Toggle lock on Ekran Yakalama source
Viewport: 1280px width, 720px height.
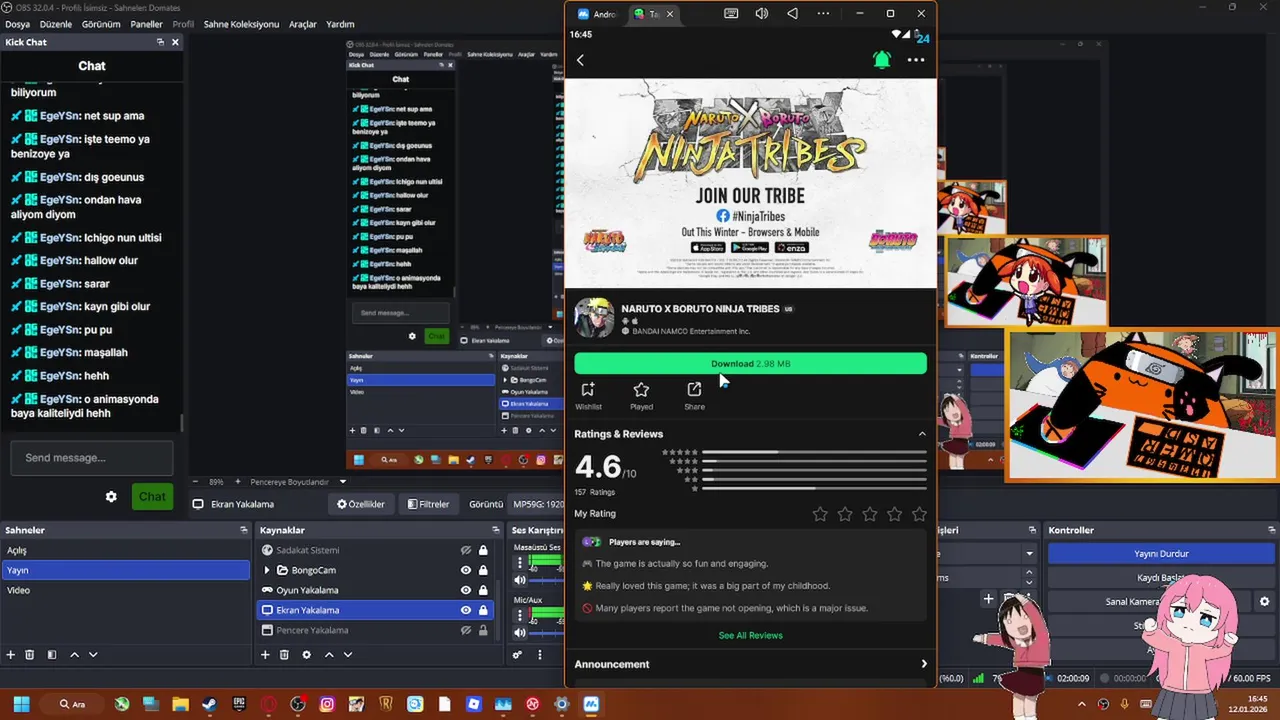(x=483, y=610)
